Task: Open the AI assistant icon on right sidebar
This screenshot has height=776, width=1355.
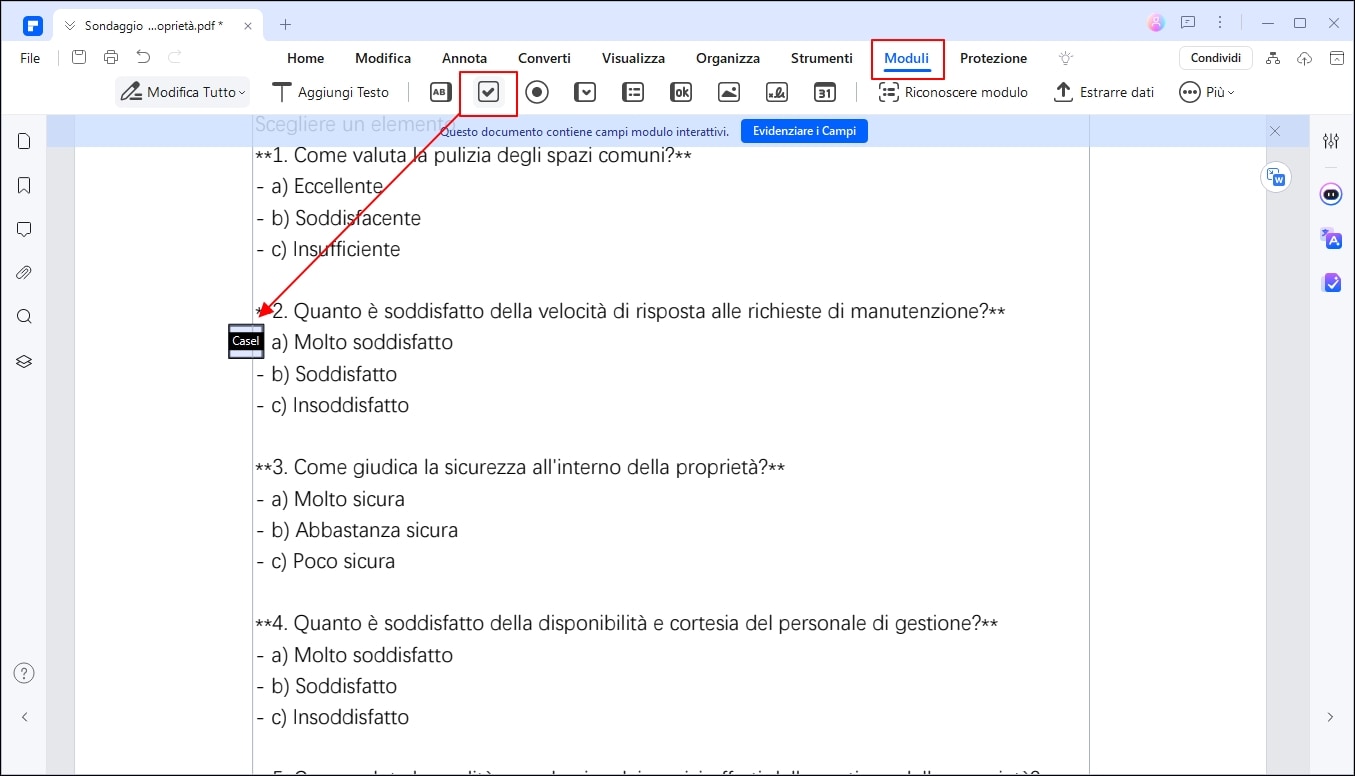Action: [1331, 194]
